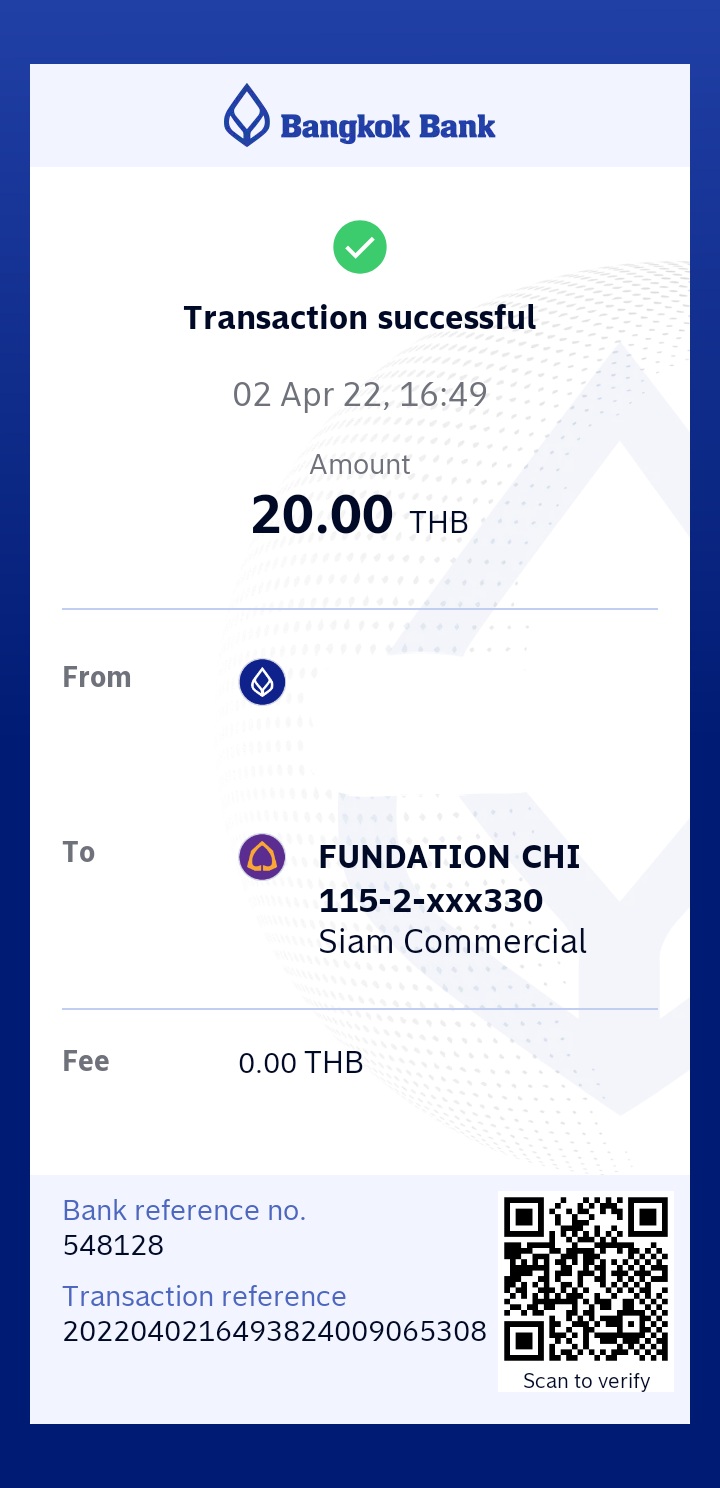The width and height of the screenshot is (720, 1488).
Task: Click the QR code image
Action: coord(586,1279)
